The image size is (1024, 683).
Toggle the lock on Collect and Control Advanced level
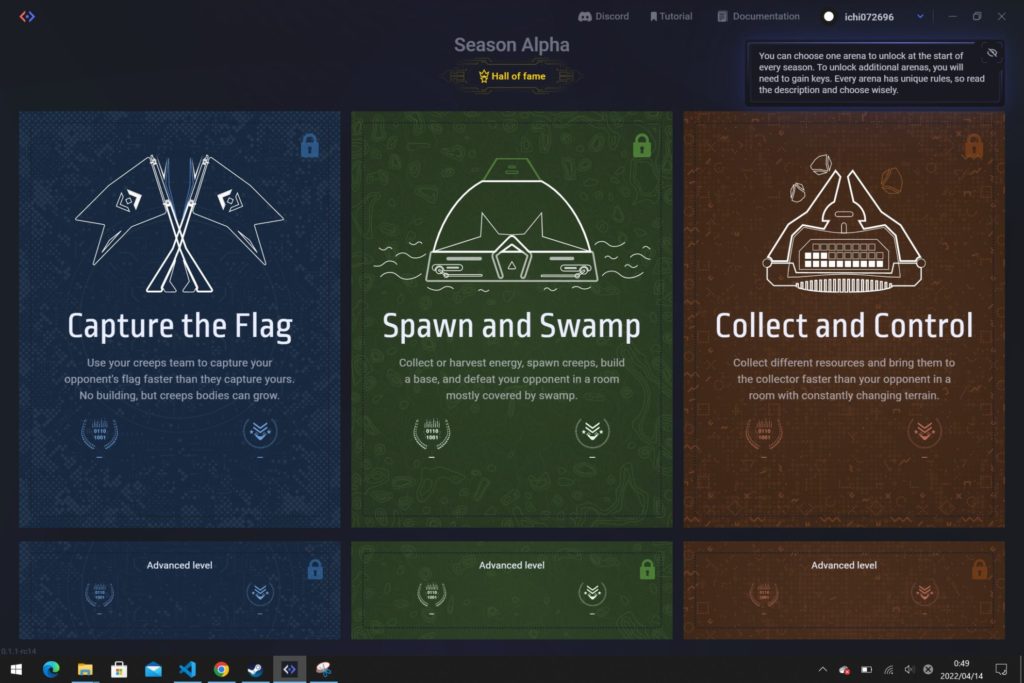[979, 569]
